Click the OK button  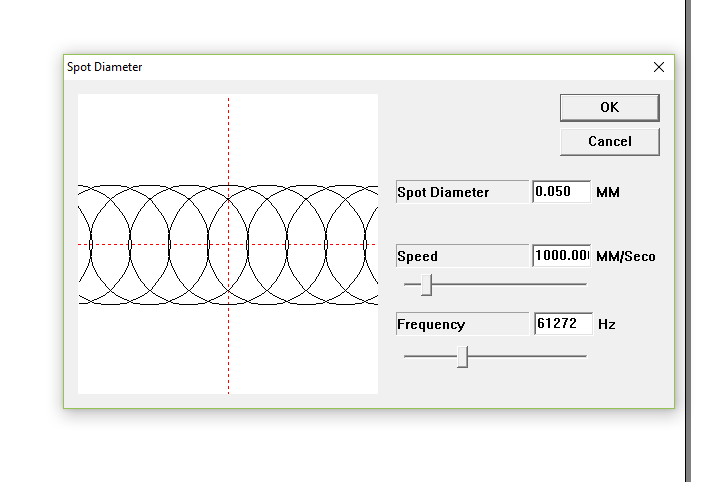tap(609, 107)
